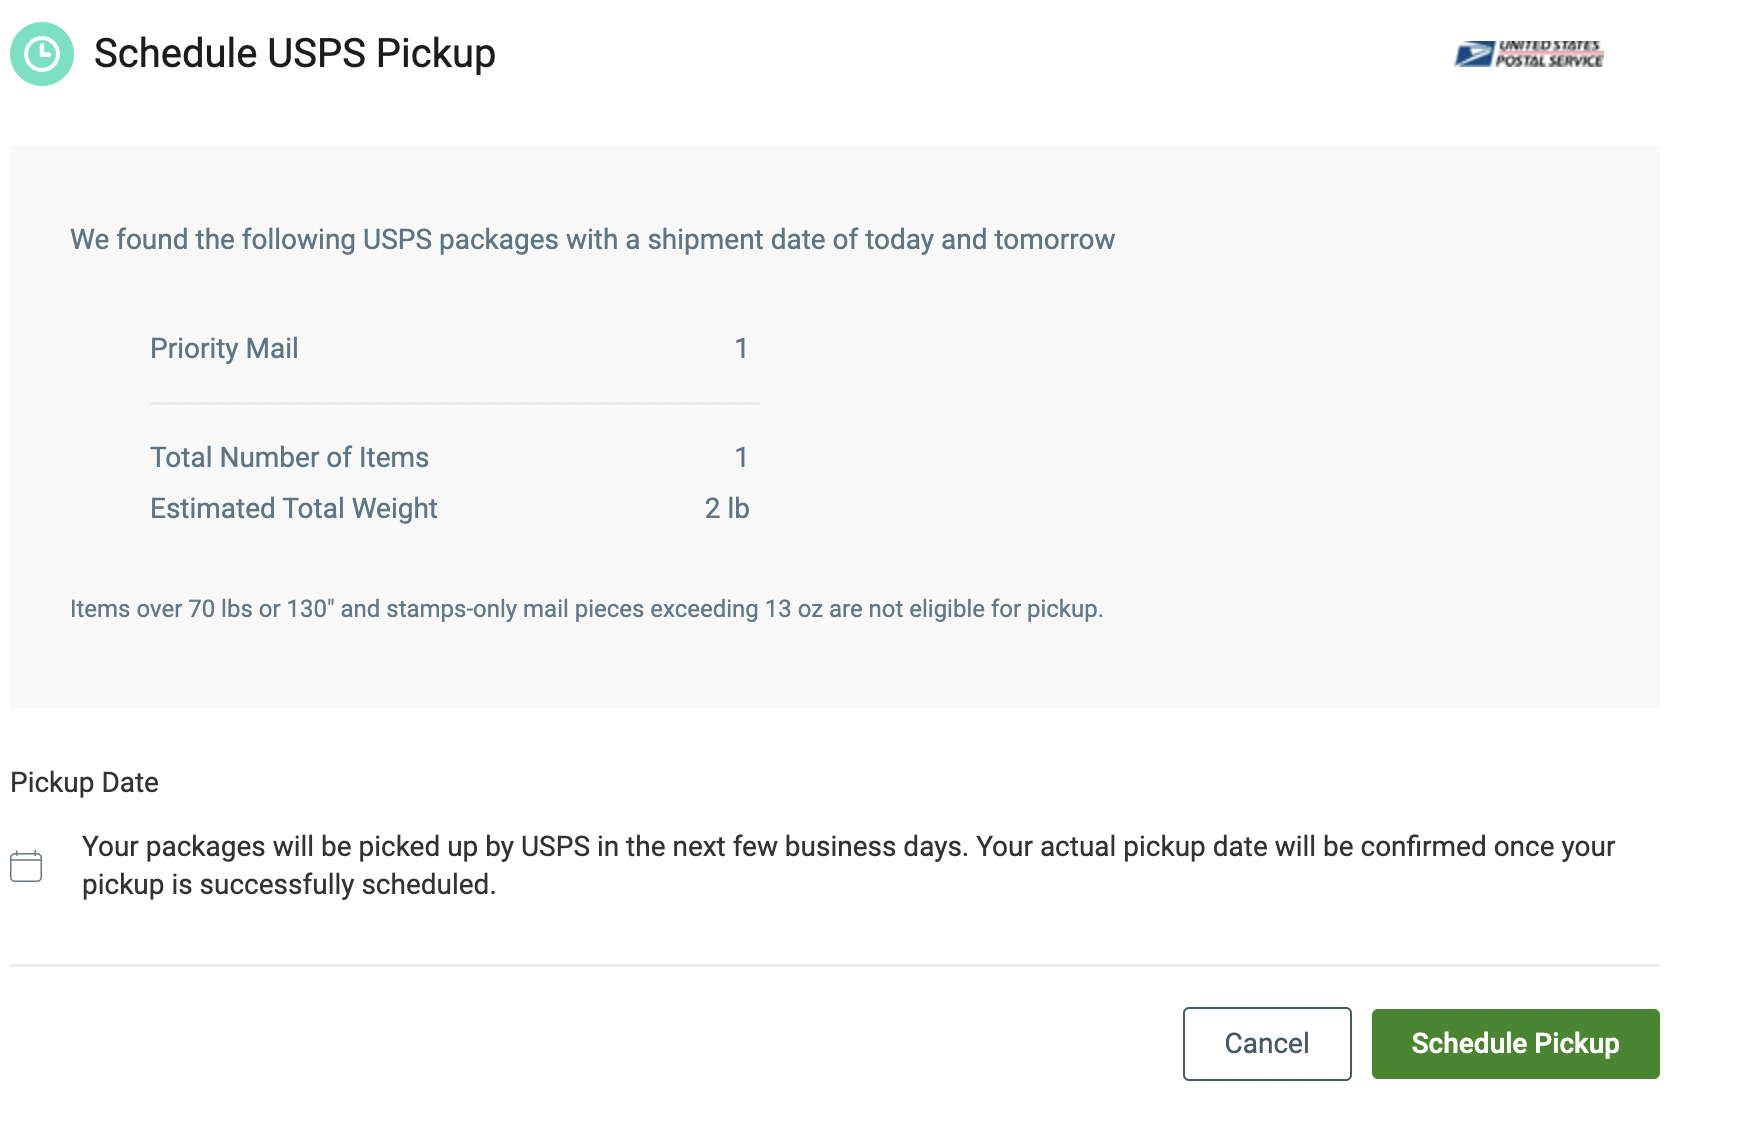1748x1134 pixels.
Task: Click the Priority Mail count value
Action: pos(741,348)
